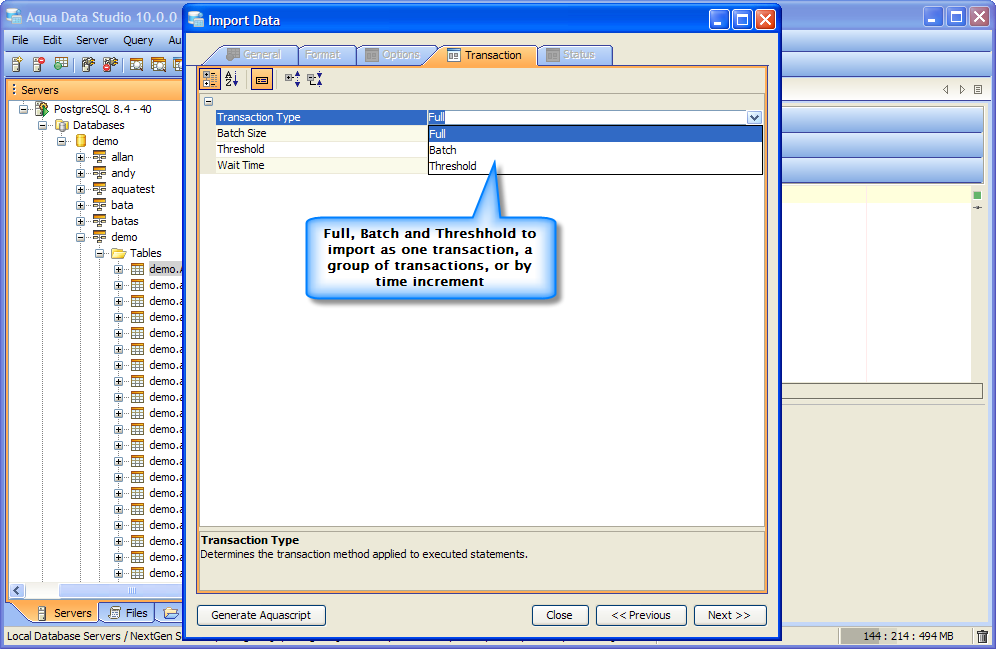Click the Register Server toolbar icon

(x=17, y=64)
